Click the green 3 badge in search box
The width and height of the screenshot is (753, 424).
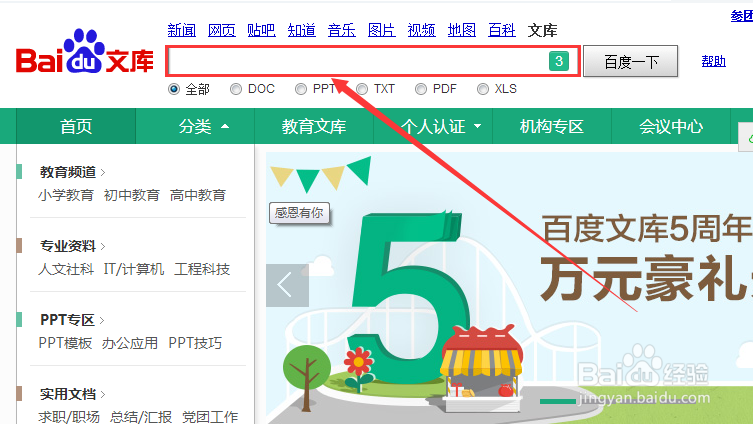[x=559, y=61]
